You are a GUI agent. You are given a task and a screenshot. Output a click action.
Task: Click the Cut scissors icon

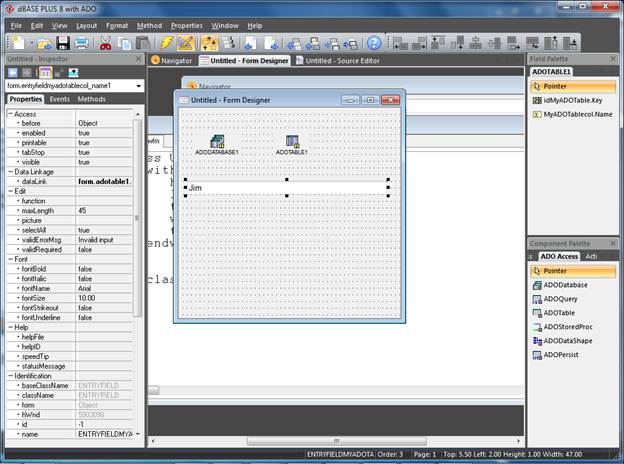click(x=105, y=43)
